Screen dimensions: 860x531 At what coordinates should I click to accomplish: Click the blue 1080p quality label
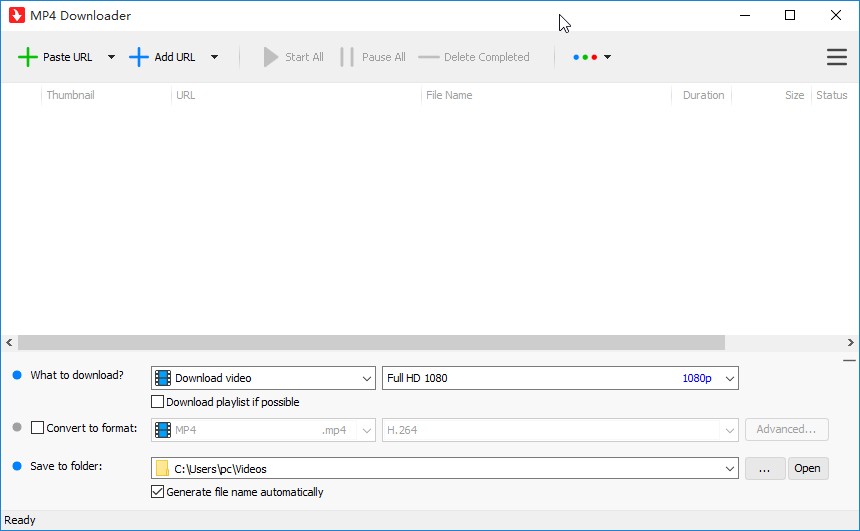pyautogui.click(x=697, y=378)
